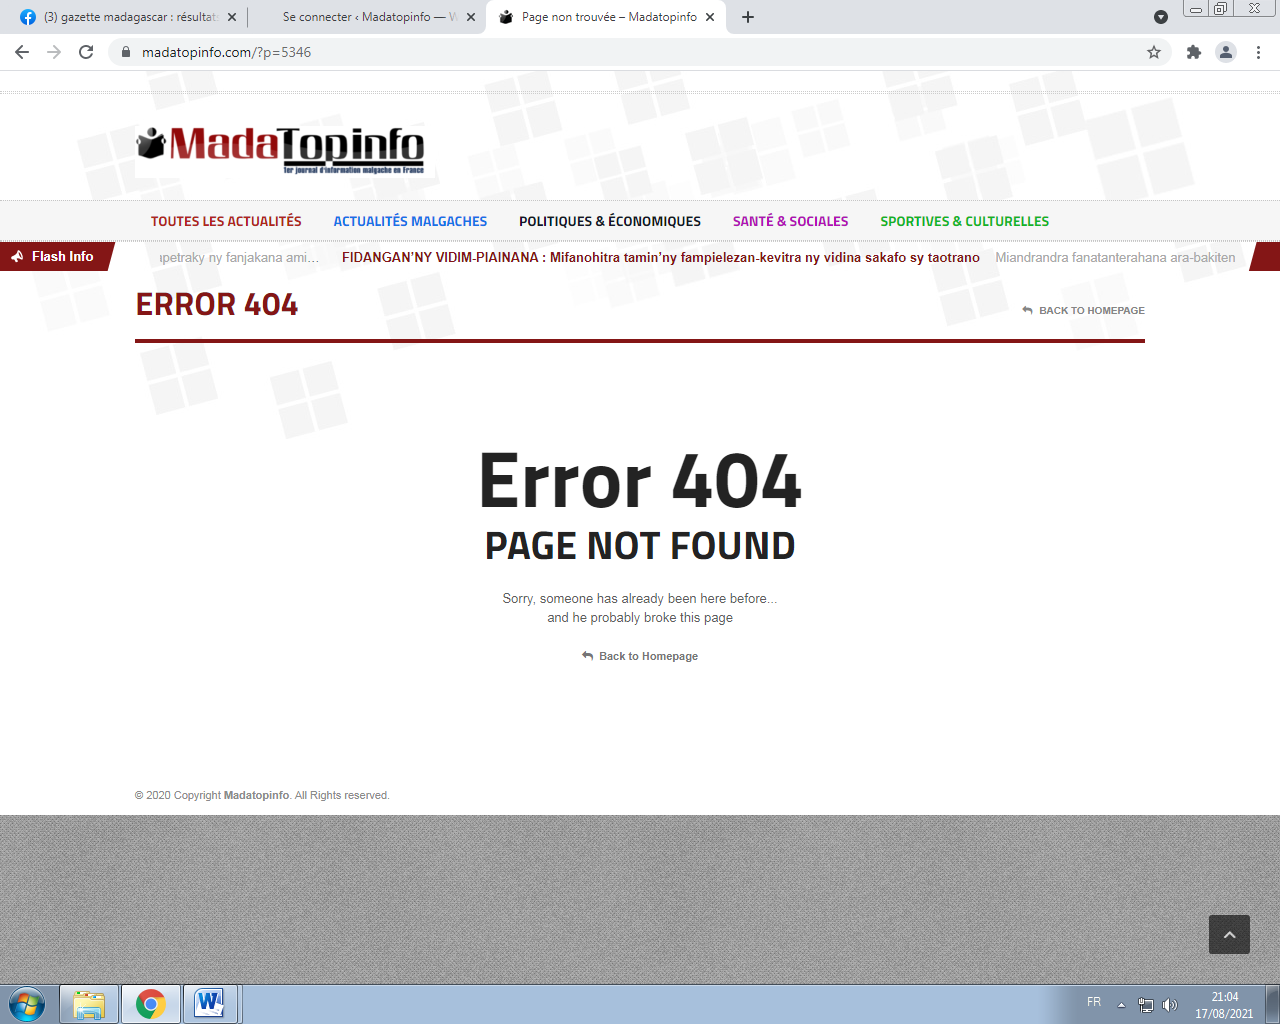Click the browser forward arrow
Image resolution: width=1280 pixels, height=1024 pixels.
pyautogui.click(x=54, y=52)
